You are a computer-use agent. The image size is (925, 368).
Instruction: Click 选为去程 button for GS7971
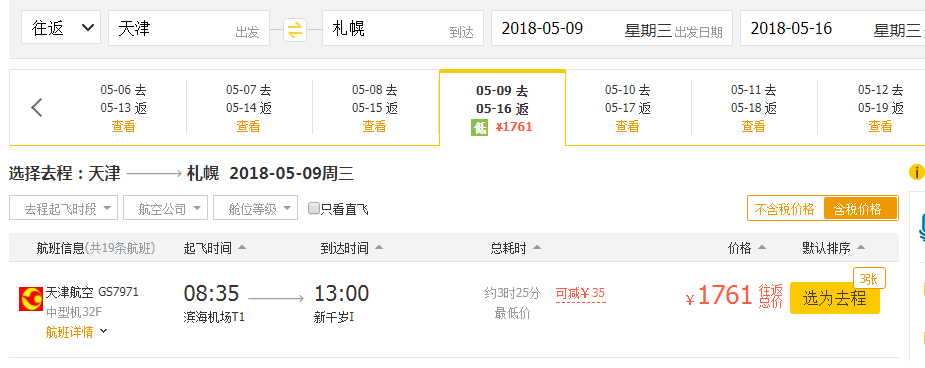pyautogui.click(x=834, y=298)
